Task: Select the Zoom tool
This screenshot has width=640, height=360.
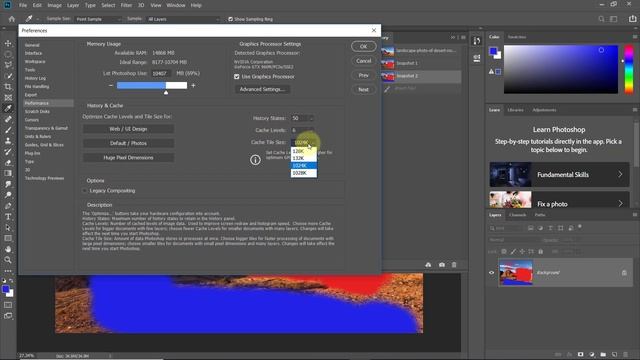Action: 8,260
